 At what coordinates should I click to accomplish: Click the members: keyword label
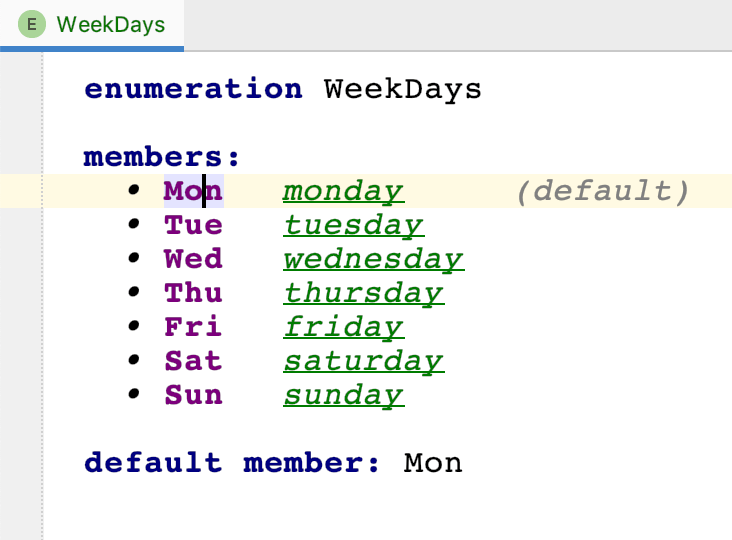pyautogui.click(x=162, y=157)
